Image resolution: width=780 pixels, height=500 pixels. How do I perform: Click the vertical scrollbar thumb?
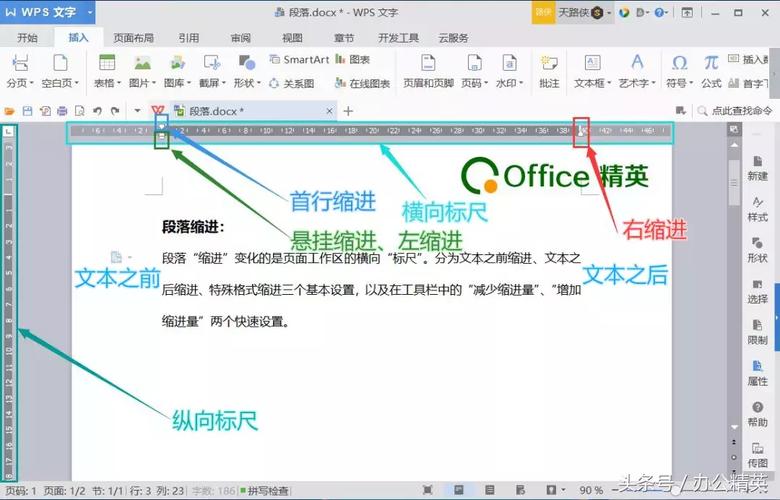click(x=734, y=183)
